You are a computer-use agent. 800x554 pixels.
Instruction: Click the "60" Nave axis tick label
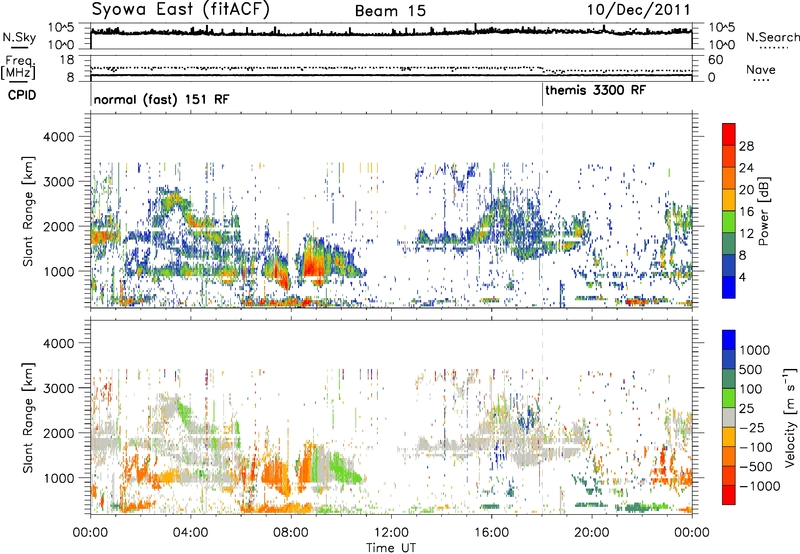tap(715, 60)
